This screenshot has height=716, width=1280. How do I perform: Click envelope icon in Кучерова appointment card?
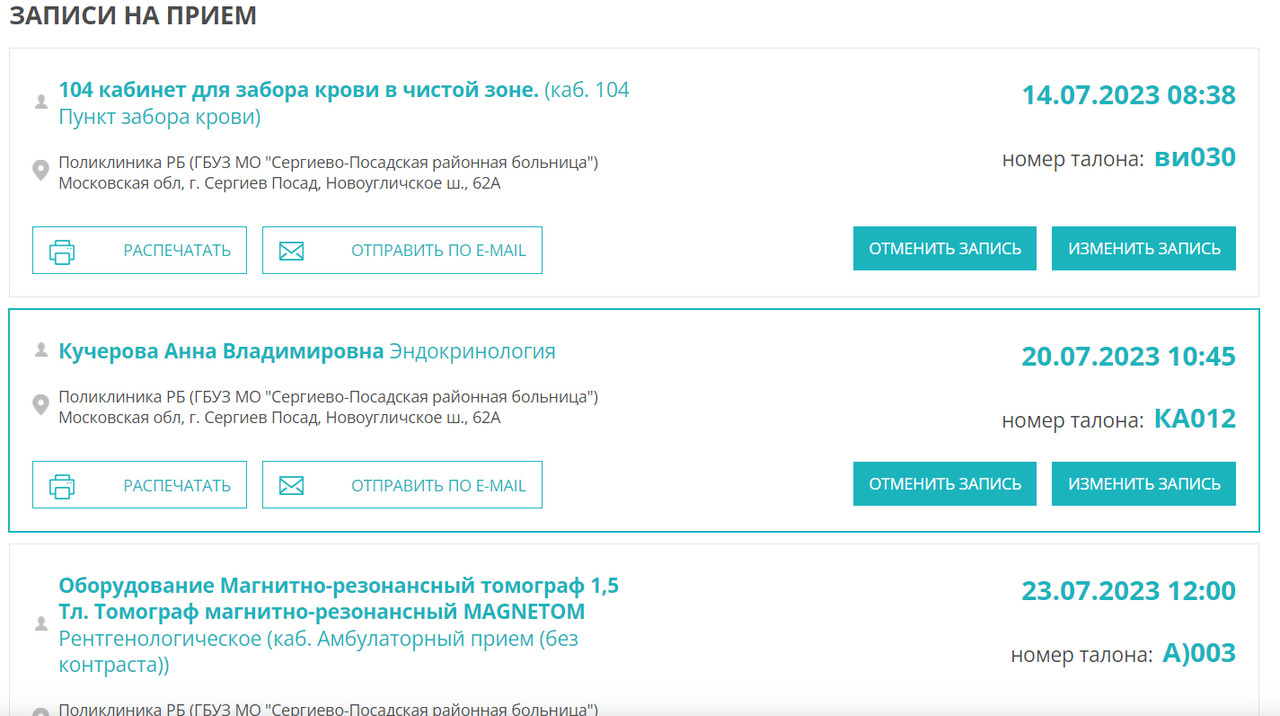pos(291,486)
